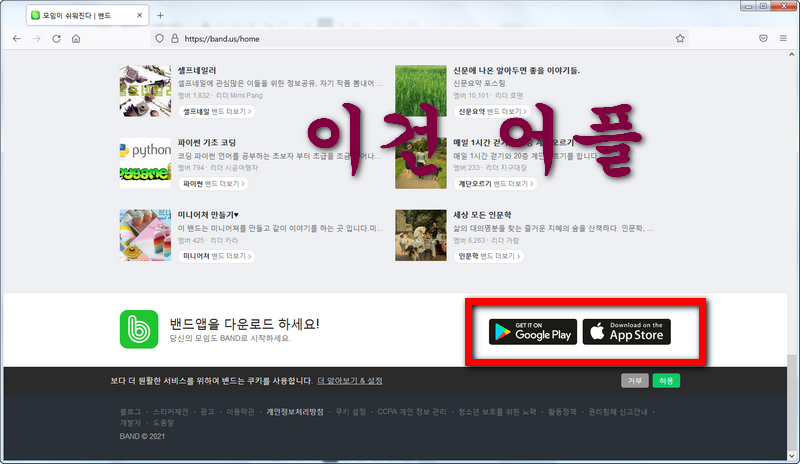Open a new tab with the plus button
The width and height of the screenshot is (800, 464).
[160, 15]
